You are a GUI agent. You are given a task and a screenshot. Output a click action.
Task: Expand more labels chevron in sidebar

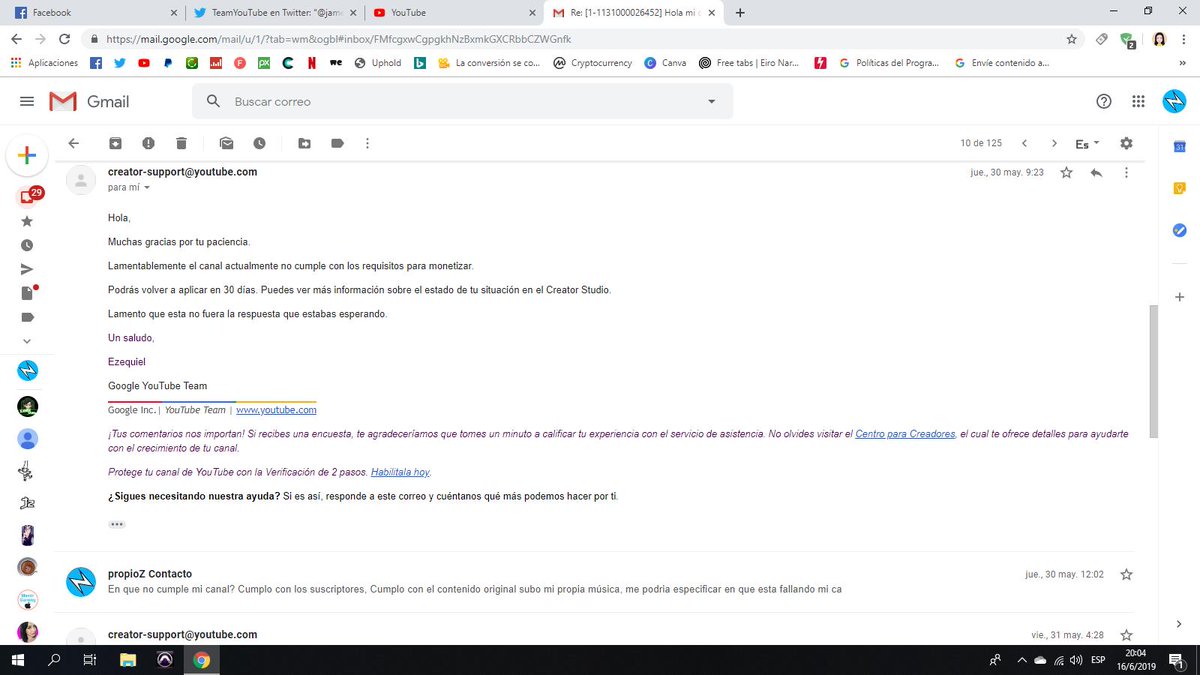(27, 341)
